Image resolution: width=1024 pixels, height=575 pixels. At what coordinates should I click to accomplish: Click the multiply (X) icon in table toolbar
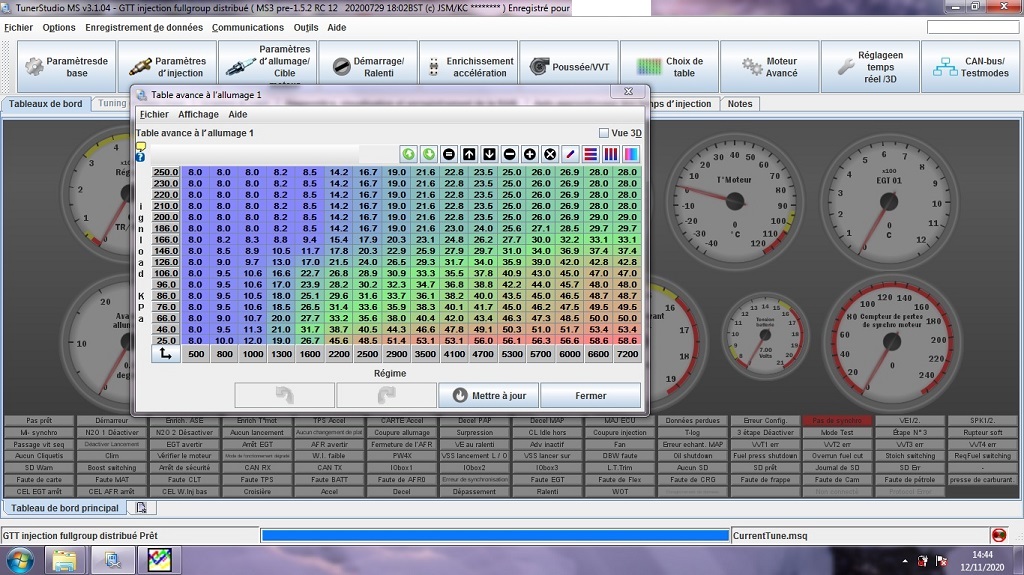pyautogui.click(x=550, y=154)
